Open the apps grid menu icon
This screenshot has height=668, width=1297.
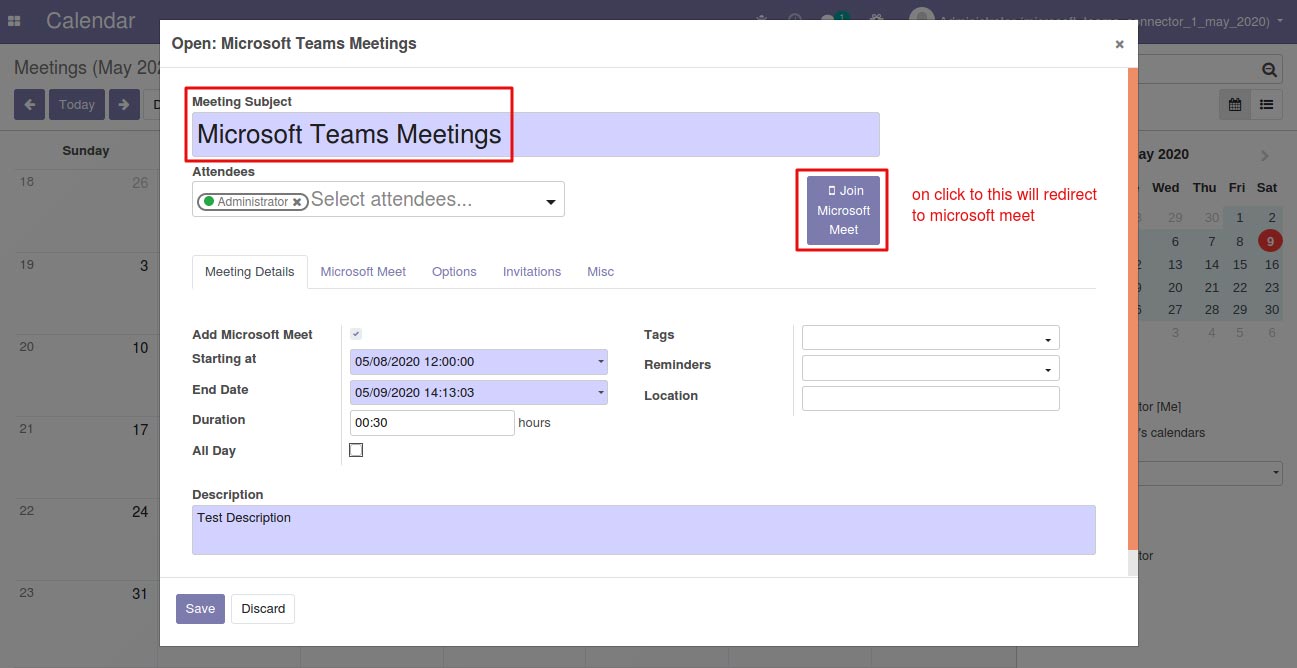pos(15,20)
